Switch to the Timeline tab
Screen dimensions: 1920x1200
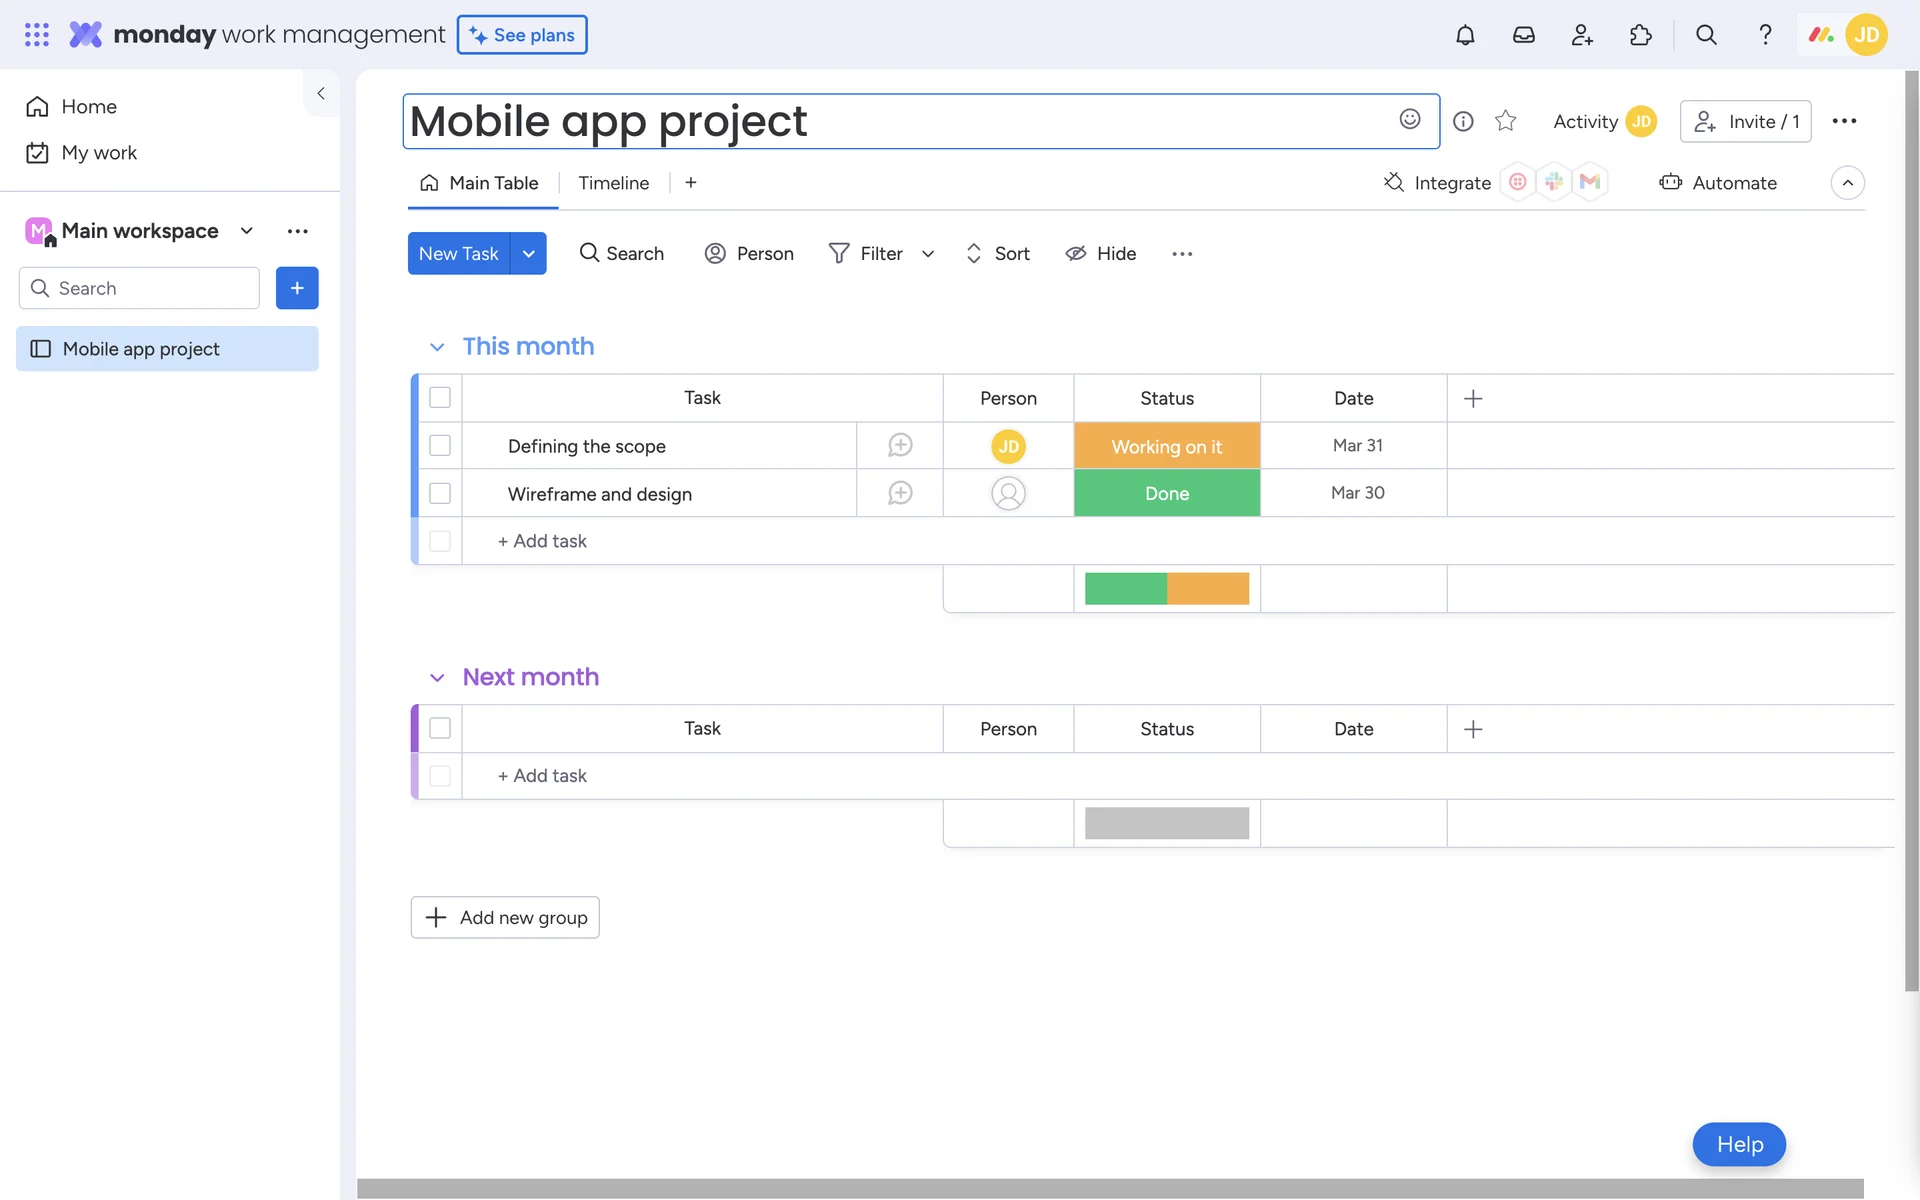click(613, 183)
